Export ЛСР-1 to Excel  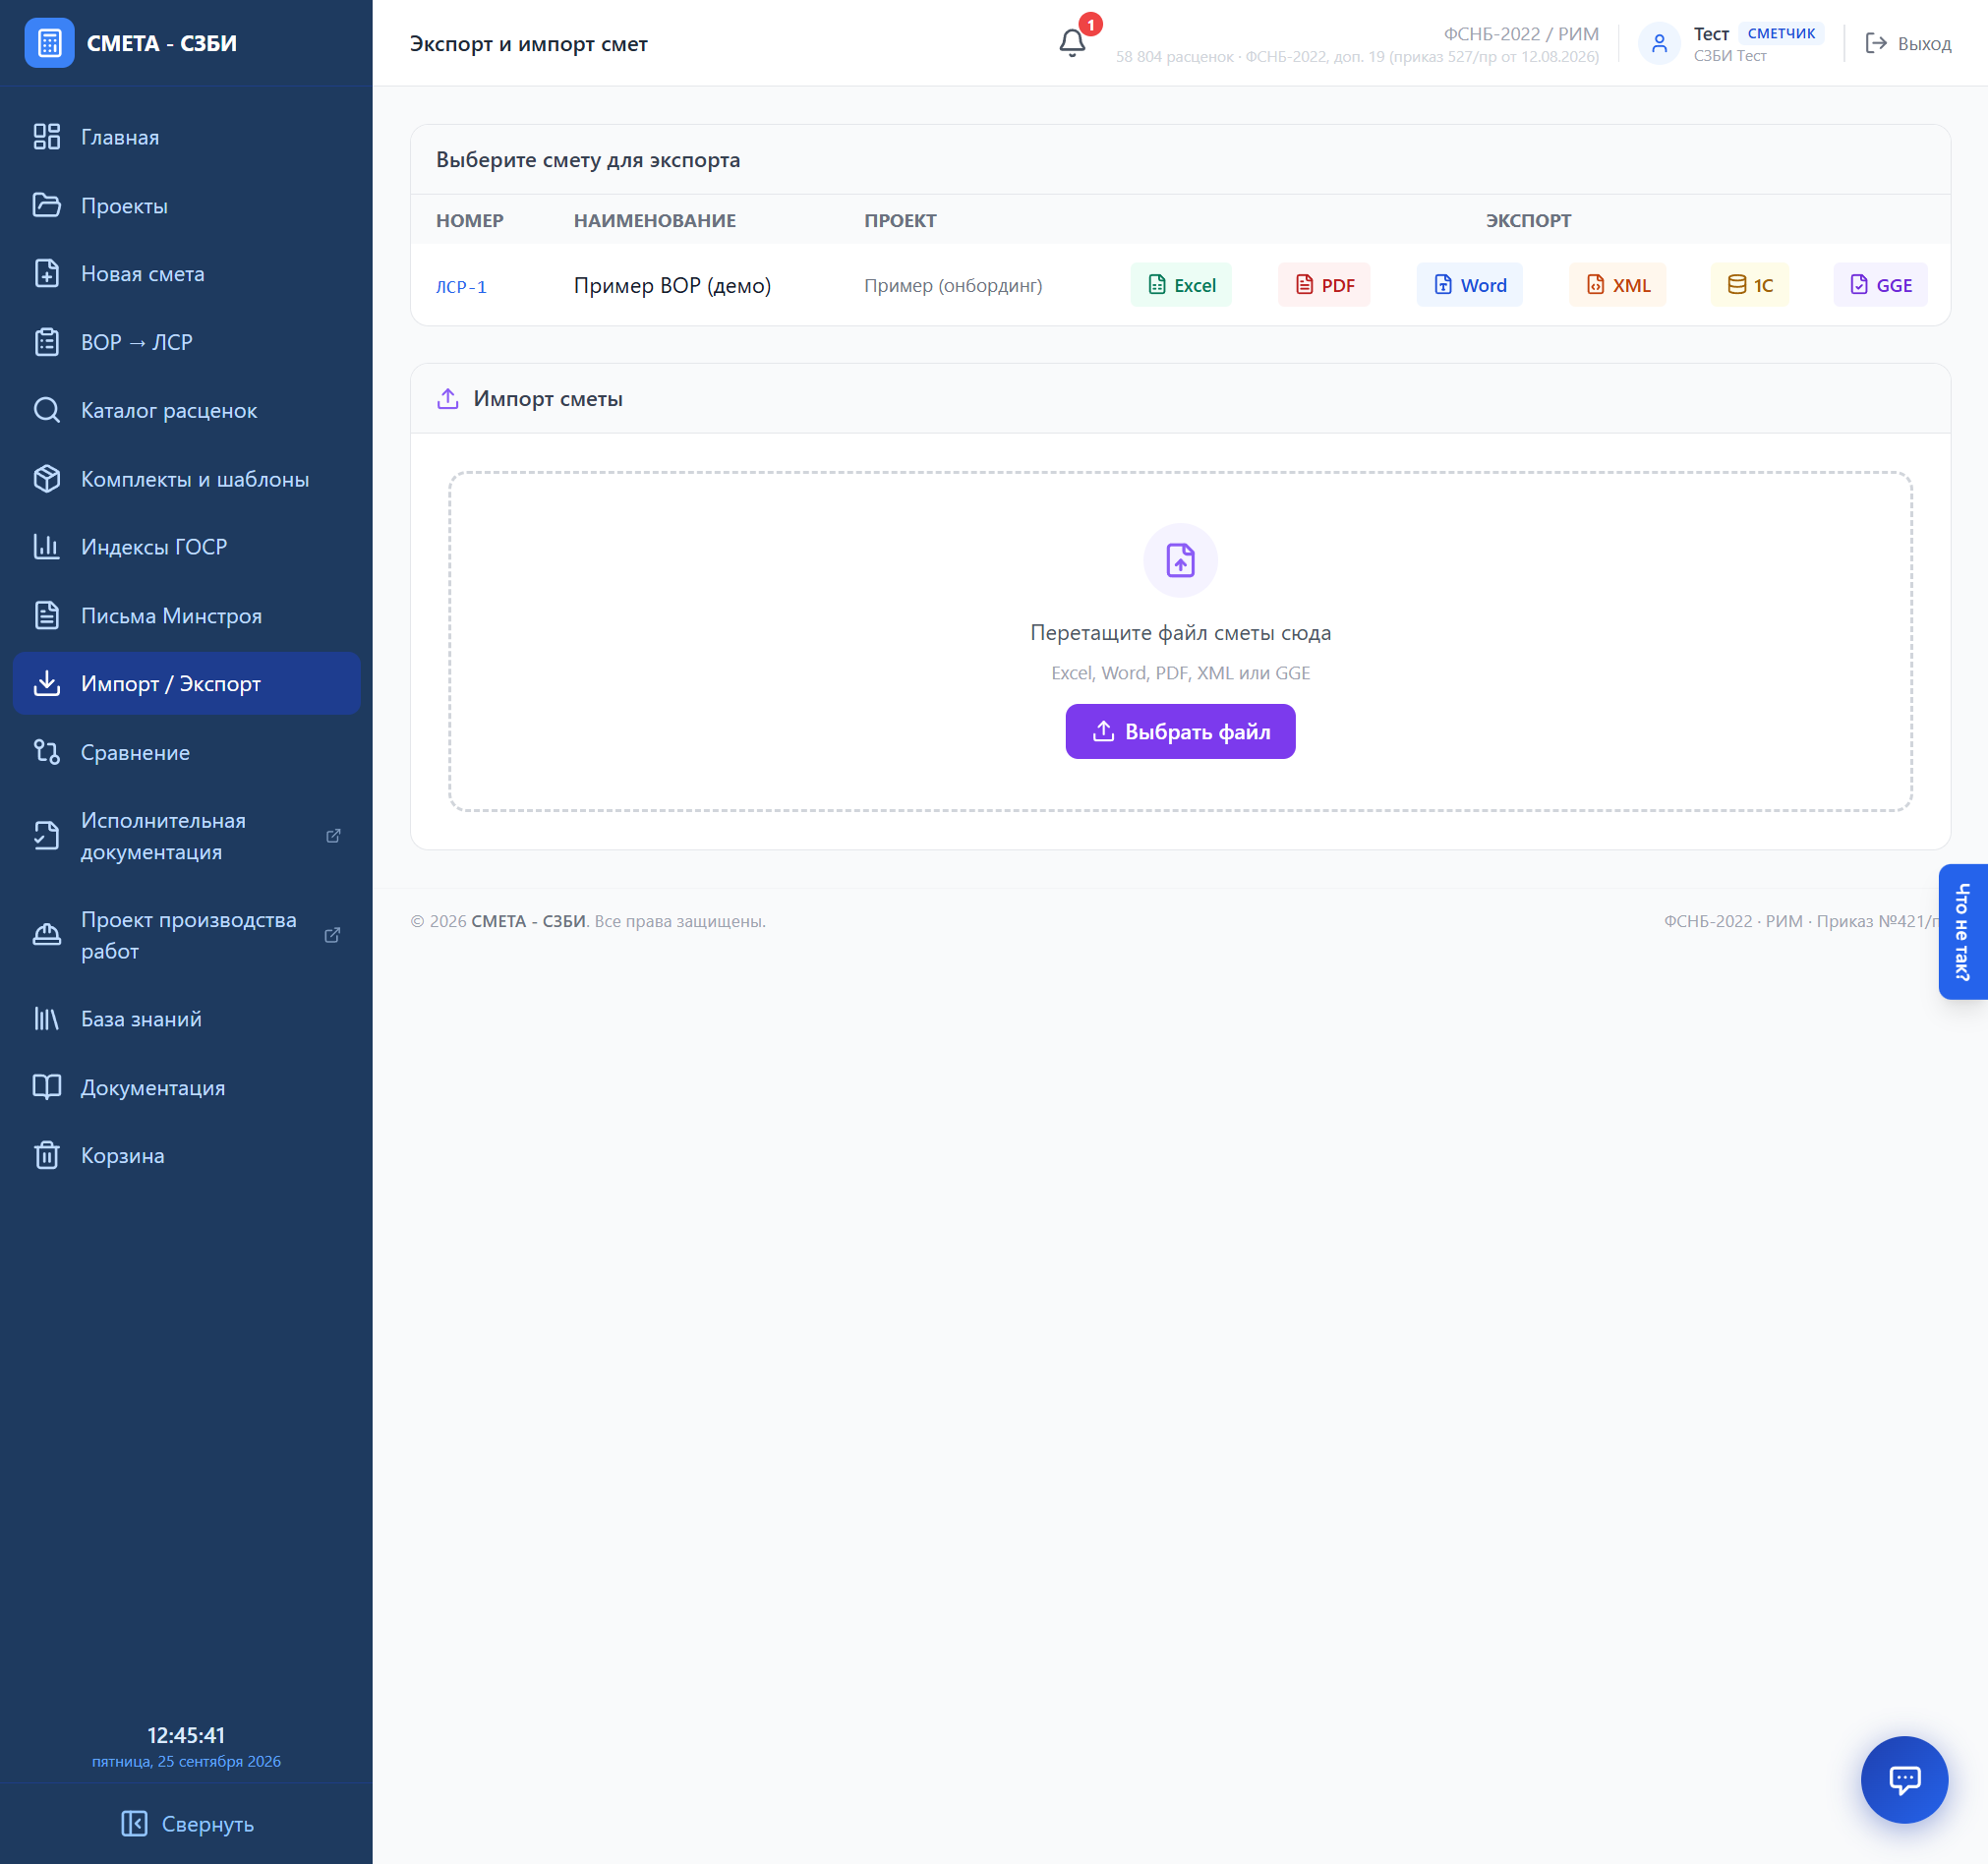(1181, 285)
